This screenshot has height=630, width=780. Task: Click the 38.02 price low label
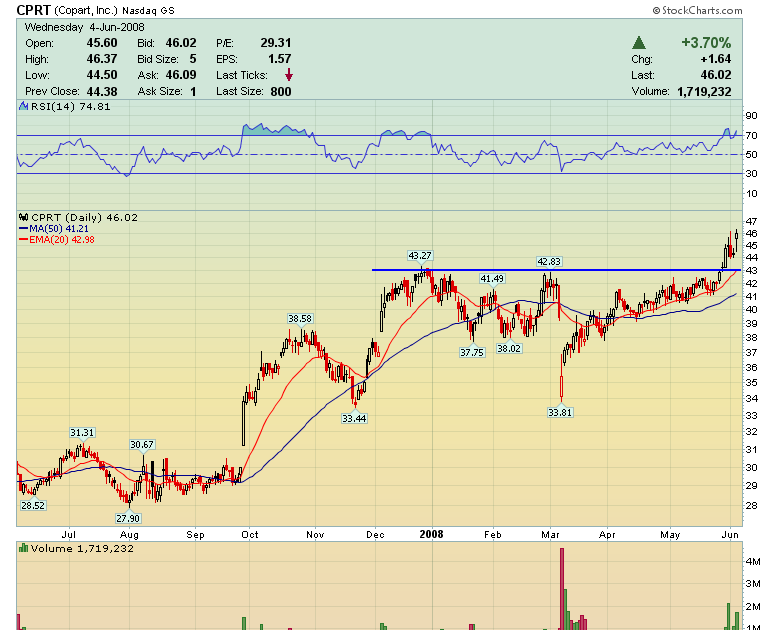pos(509,348)
